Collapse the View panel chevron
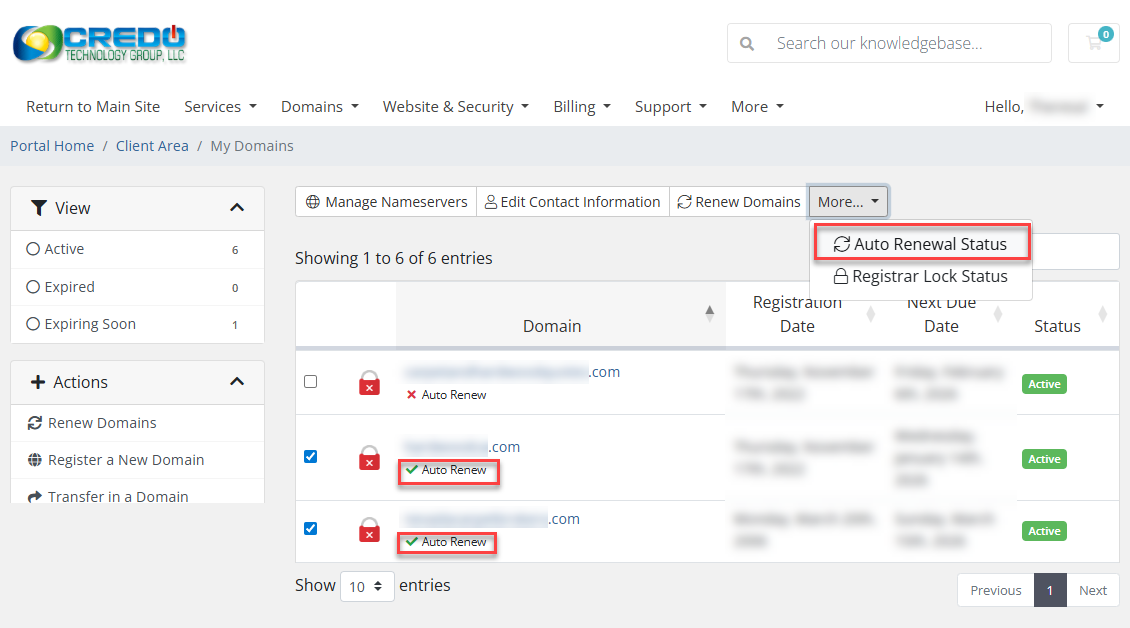The height and width of the screenshot is (628, 1130). (x=237, y=208)
